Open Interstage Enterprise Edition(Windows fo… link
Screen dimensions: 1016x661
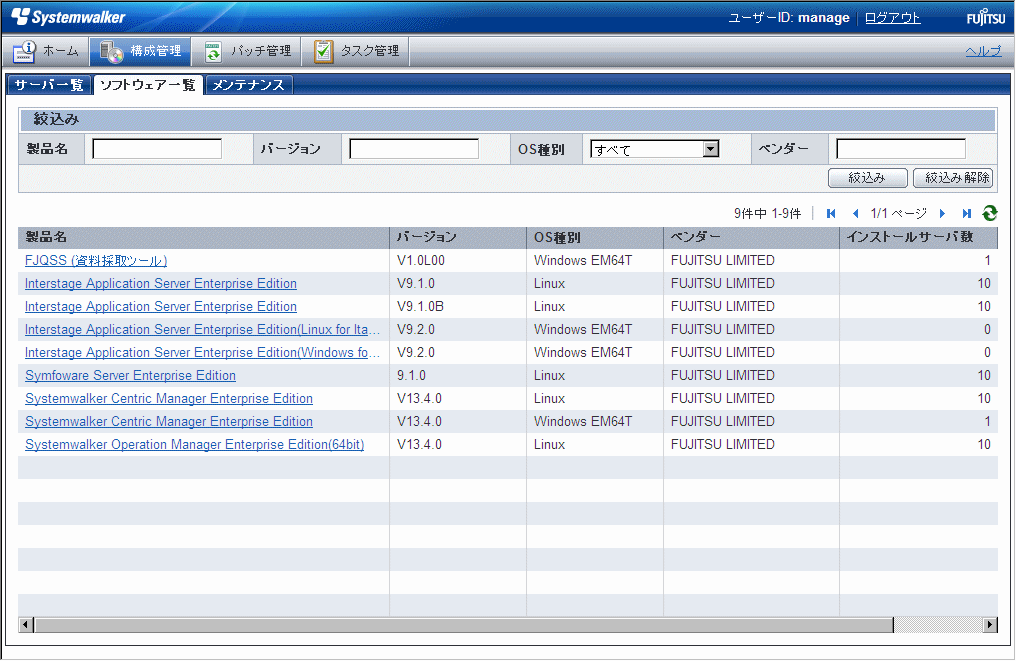coord(202,353)
